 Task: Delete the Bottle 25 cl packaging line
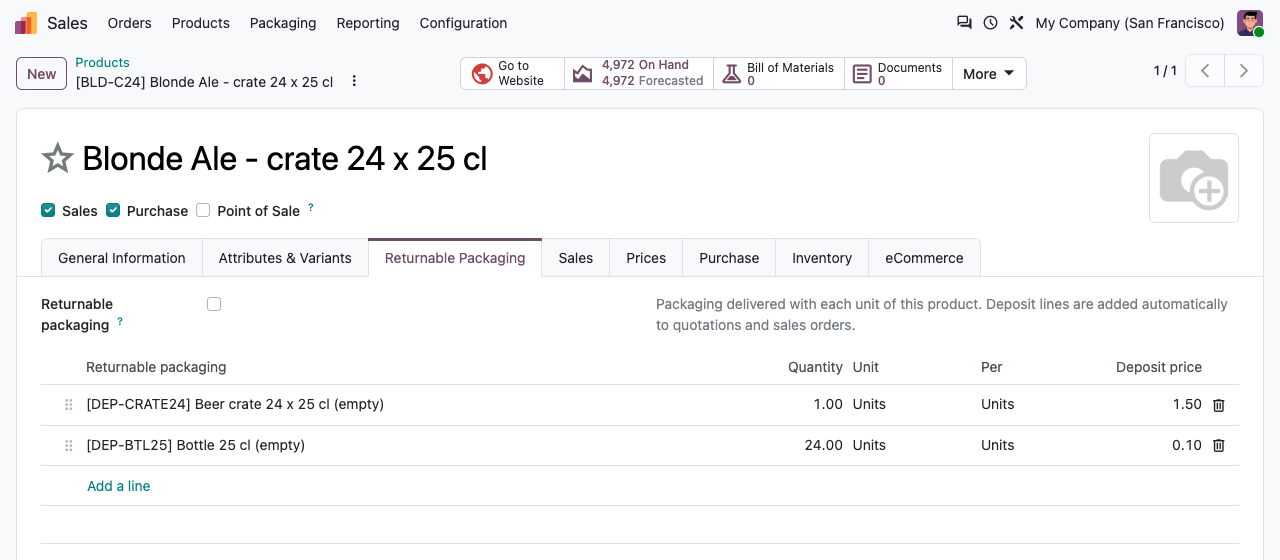[x=1219, y=446]
